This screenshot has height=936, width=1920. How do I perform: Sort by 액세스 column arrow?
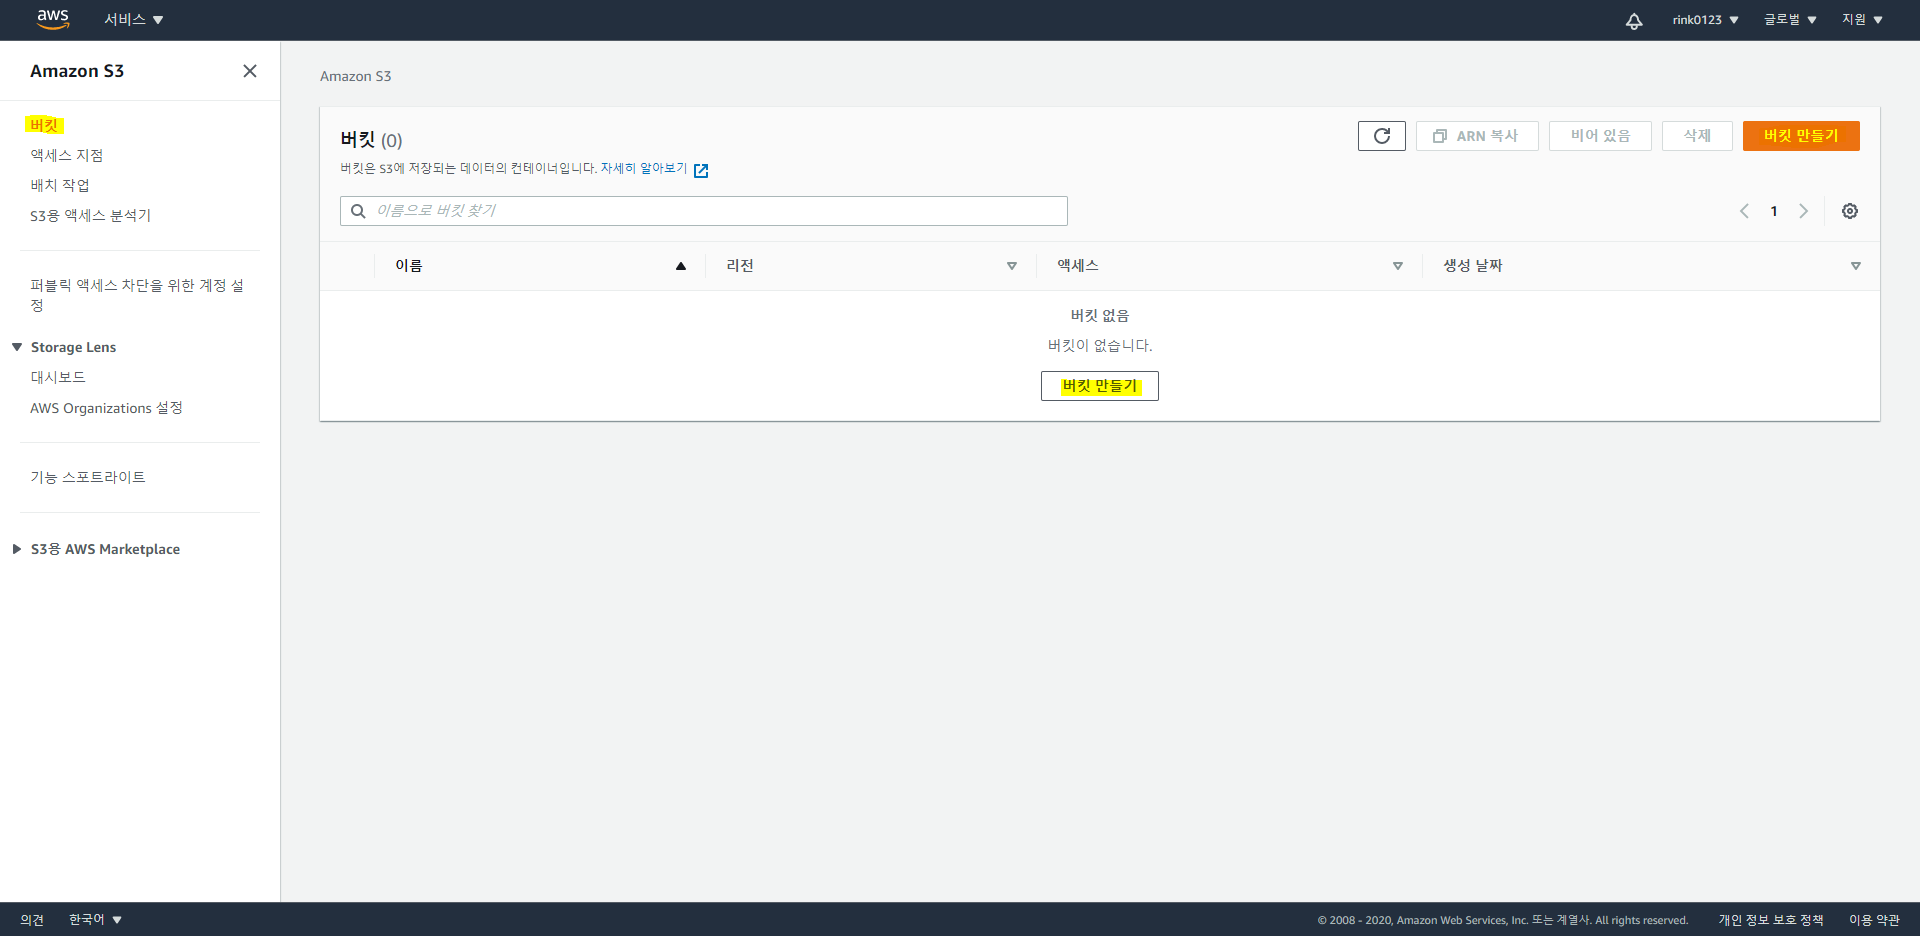click(x=1398, y=266)
